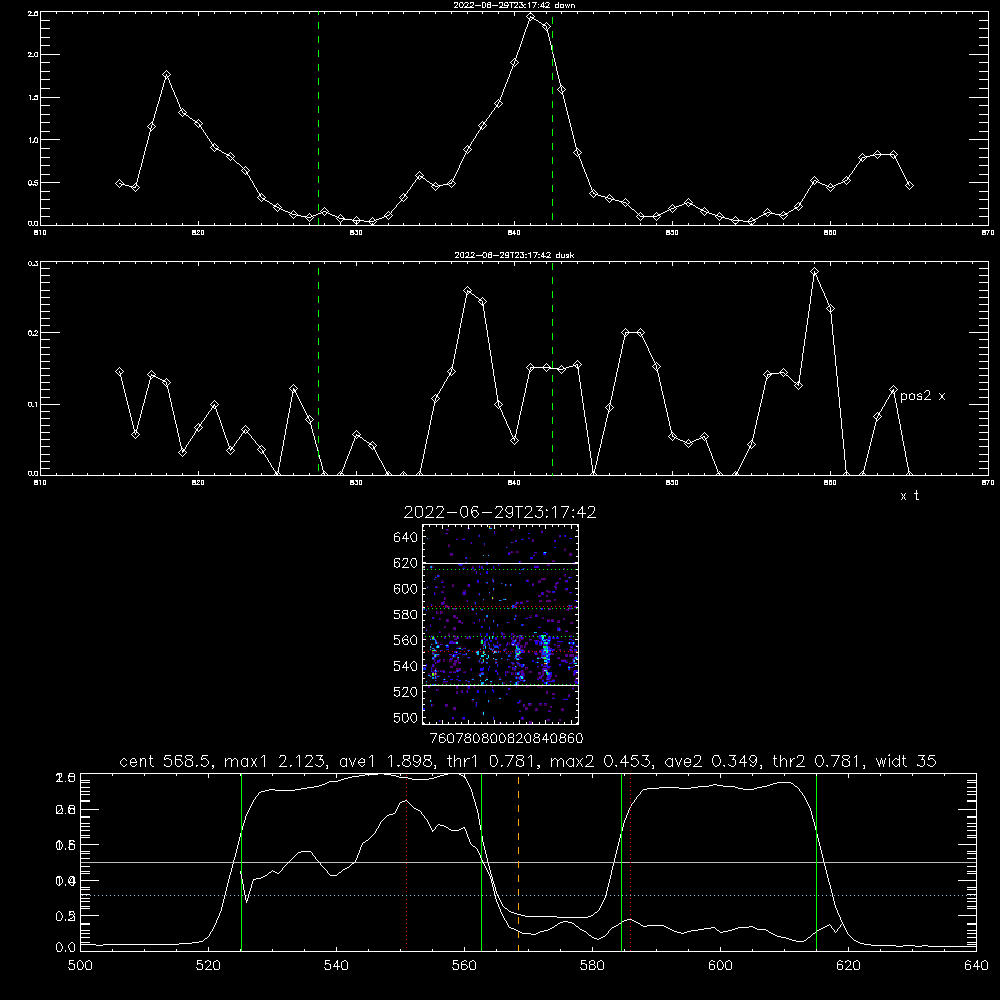Select the 'ave2 0.349' value

[709, 761]
